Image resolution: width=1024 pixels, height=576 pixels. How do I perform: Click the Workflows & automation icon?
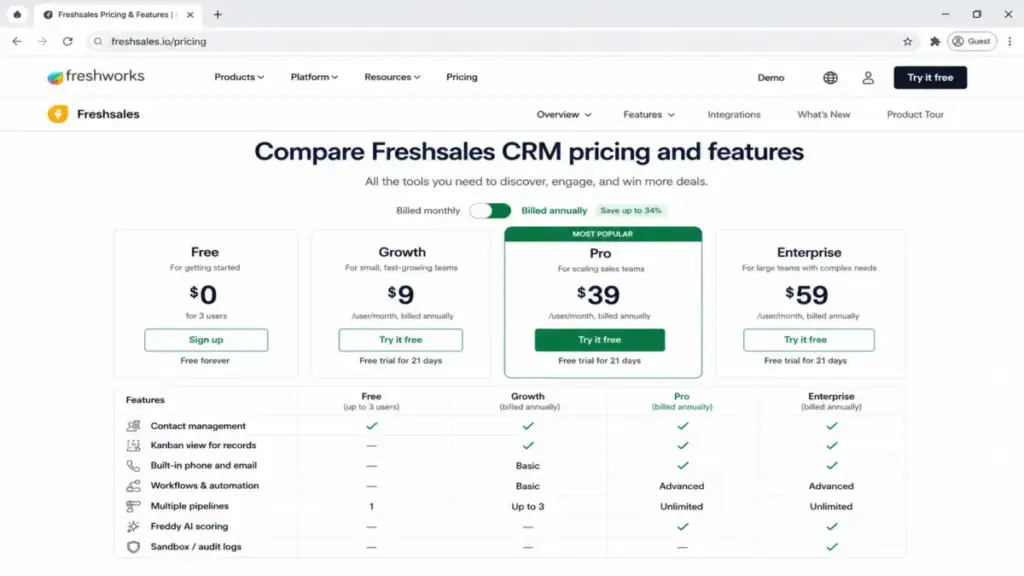(x=133, y=486)
